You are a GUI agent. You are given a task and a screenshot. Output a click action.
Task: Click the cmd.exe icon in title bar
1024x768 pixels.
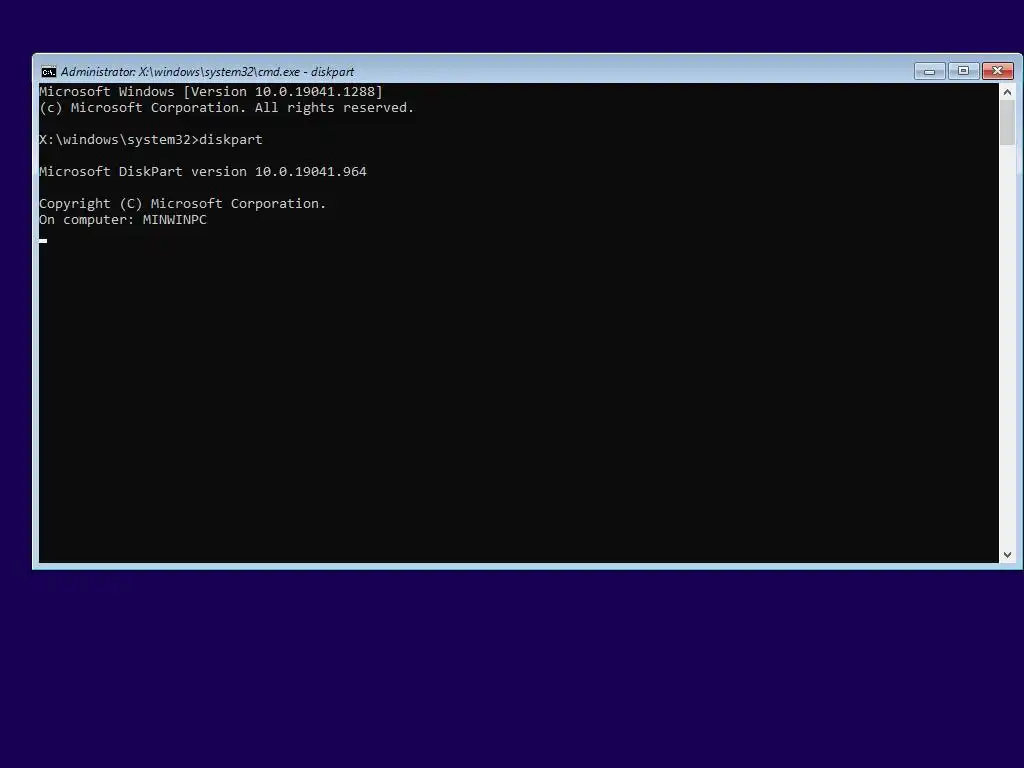coord(48,72)
